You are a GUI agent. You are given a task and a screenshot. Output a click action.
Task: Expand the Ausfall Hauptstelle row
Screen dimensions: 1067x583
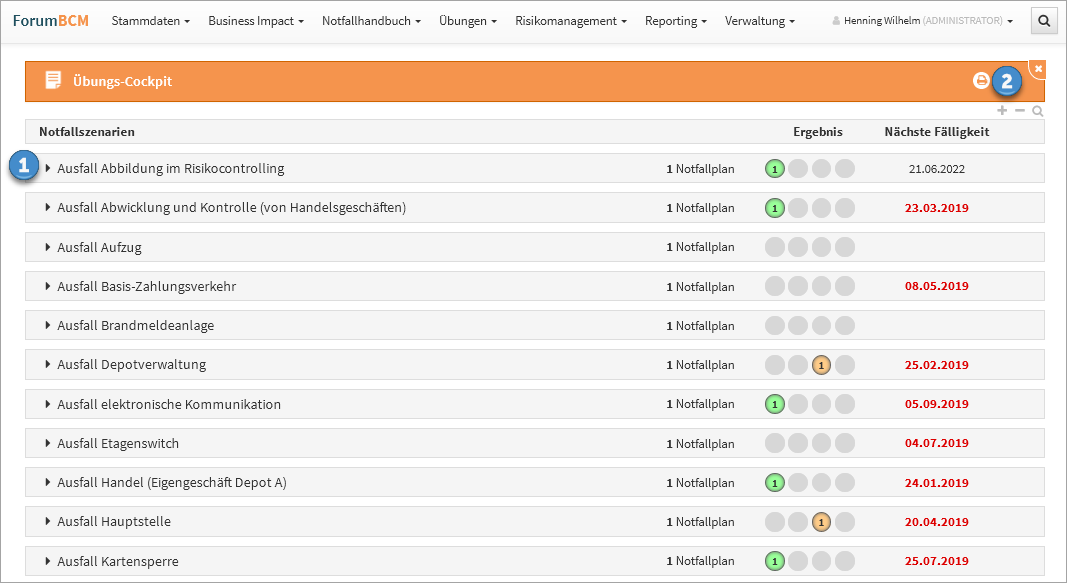tap(48, 521)
